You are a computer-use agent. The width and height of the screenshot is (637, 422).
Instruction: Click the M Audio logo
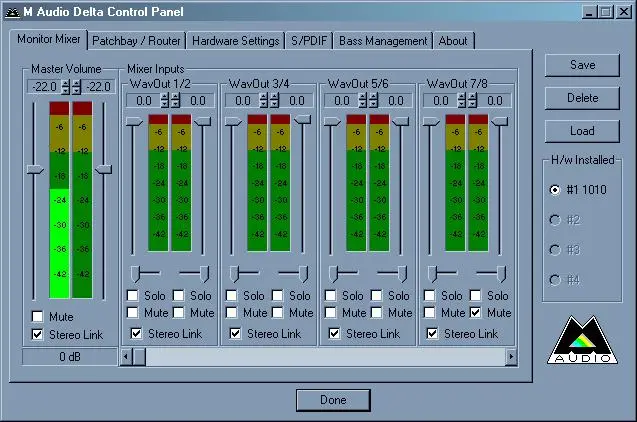583,340
